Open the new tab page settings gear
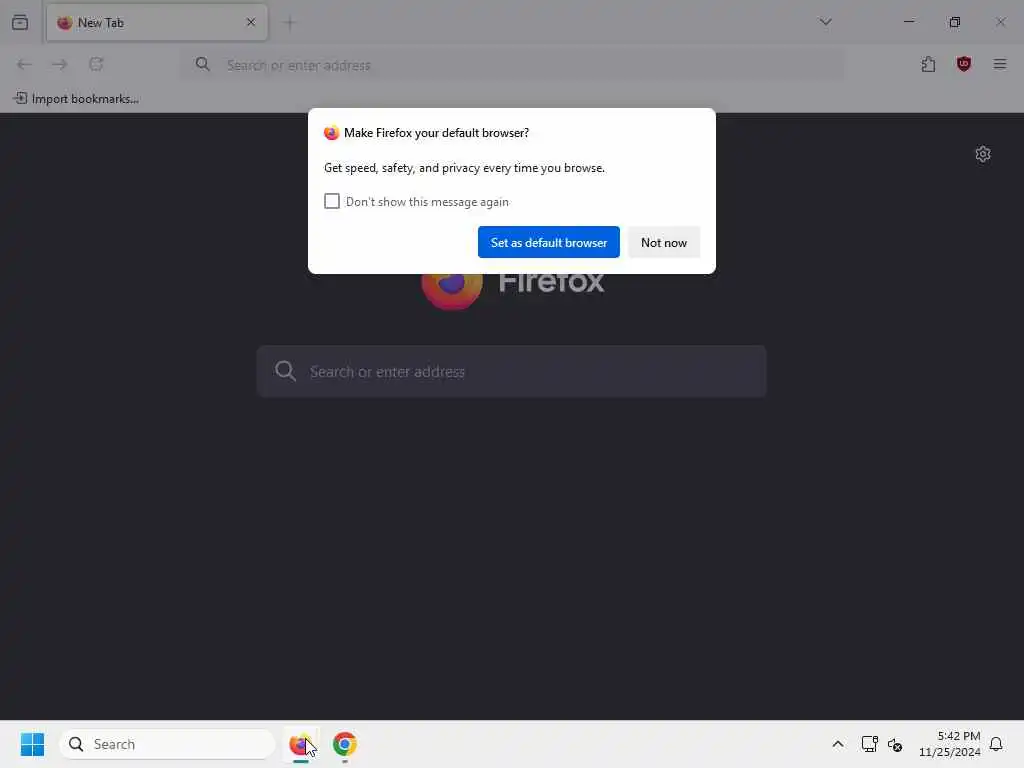This screenshot has height=768, width=1024. (x=983, y=154)
